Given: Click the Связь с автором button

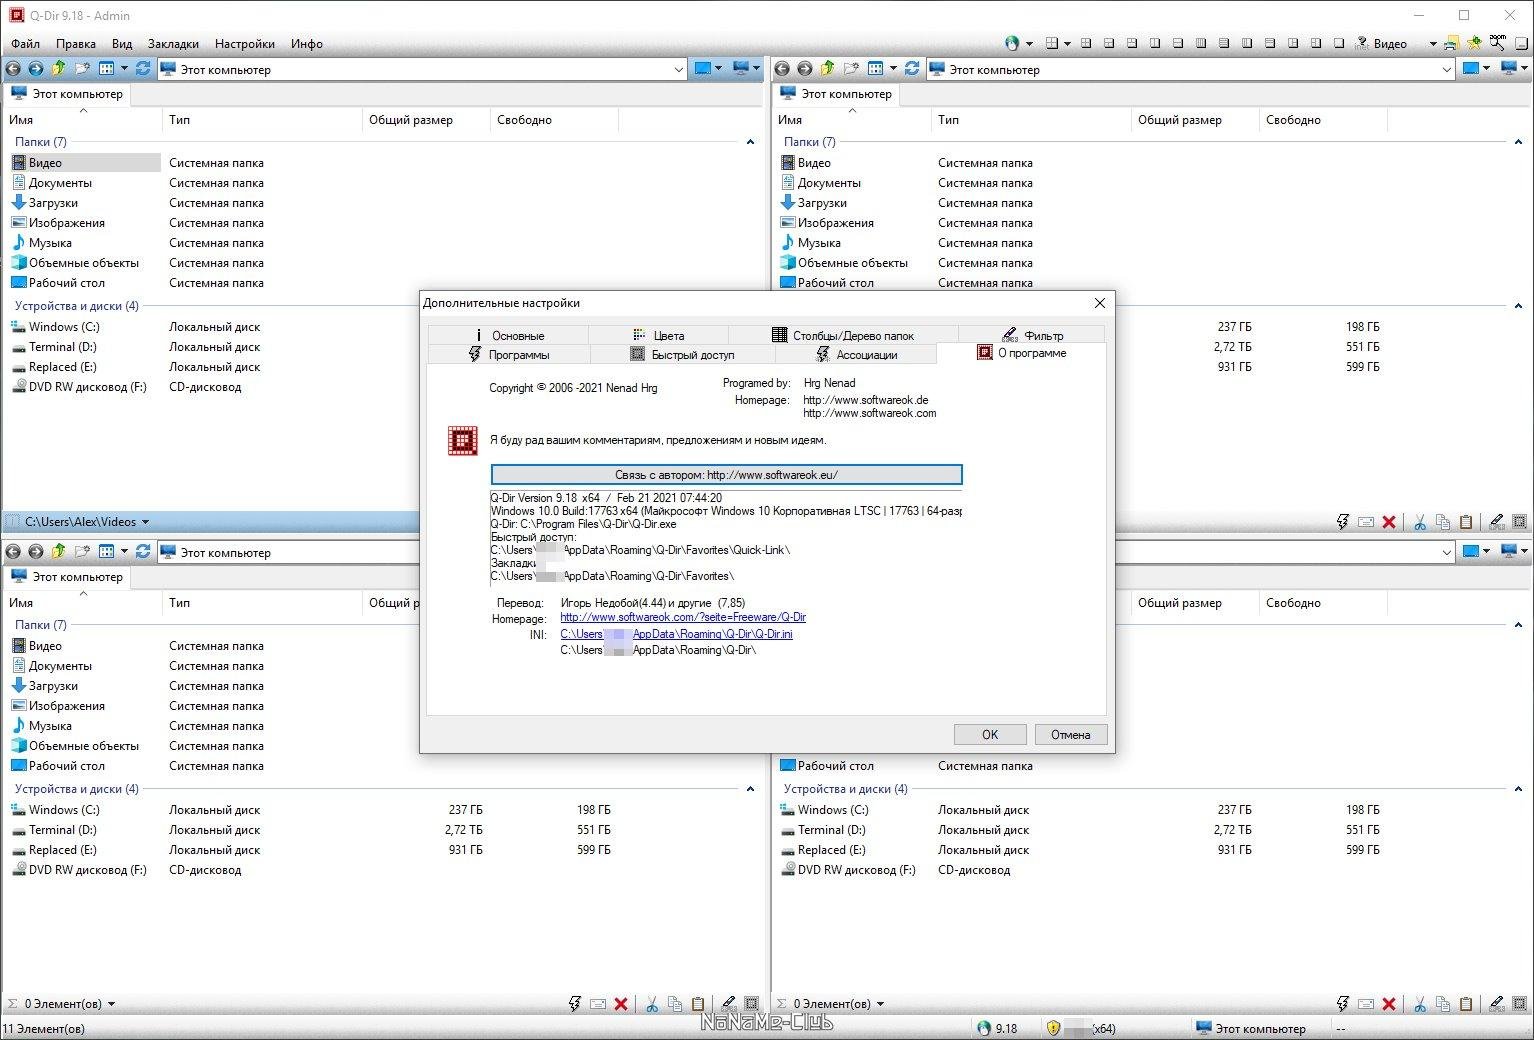Looking at the screenshot, I should [726, 475].
